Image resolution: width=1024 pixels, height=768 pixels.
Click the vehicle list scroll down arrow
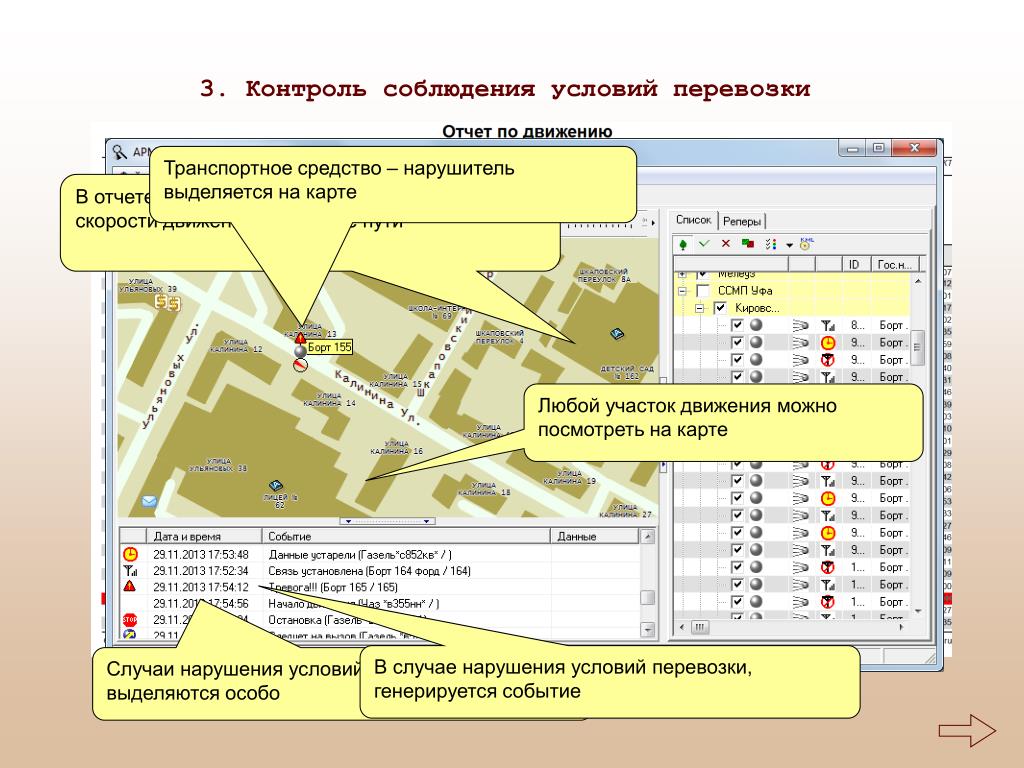(918, 611)
